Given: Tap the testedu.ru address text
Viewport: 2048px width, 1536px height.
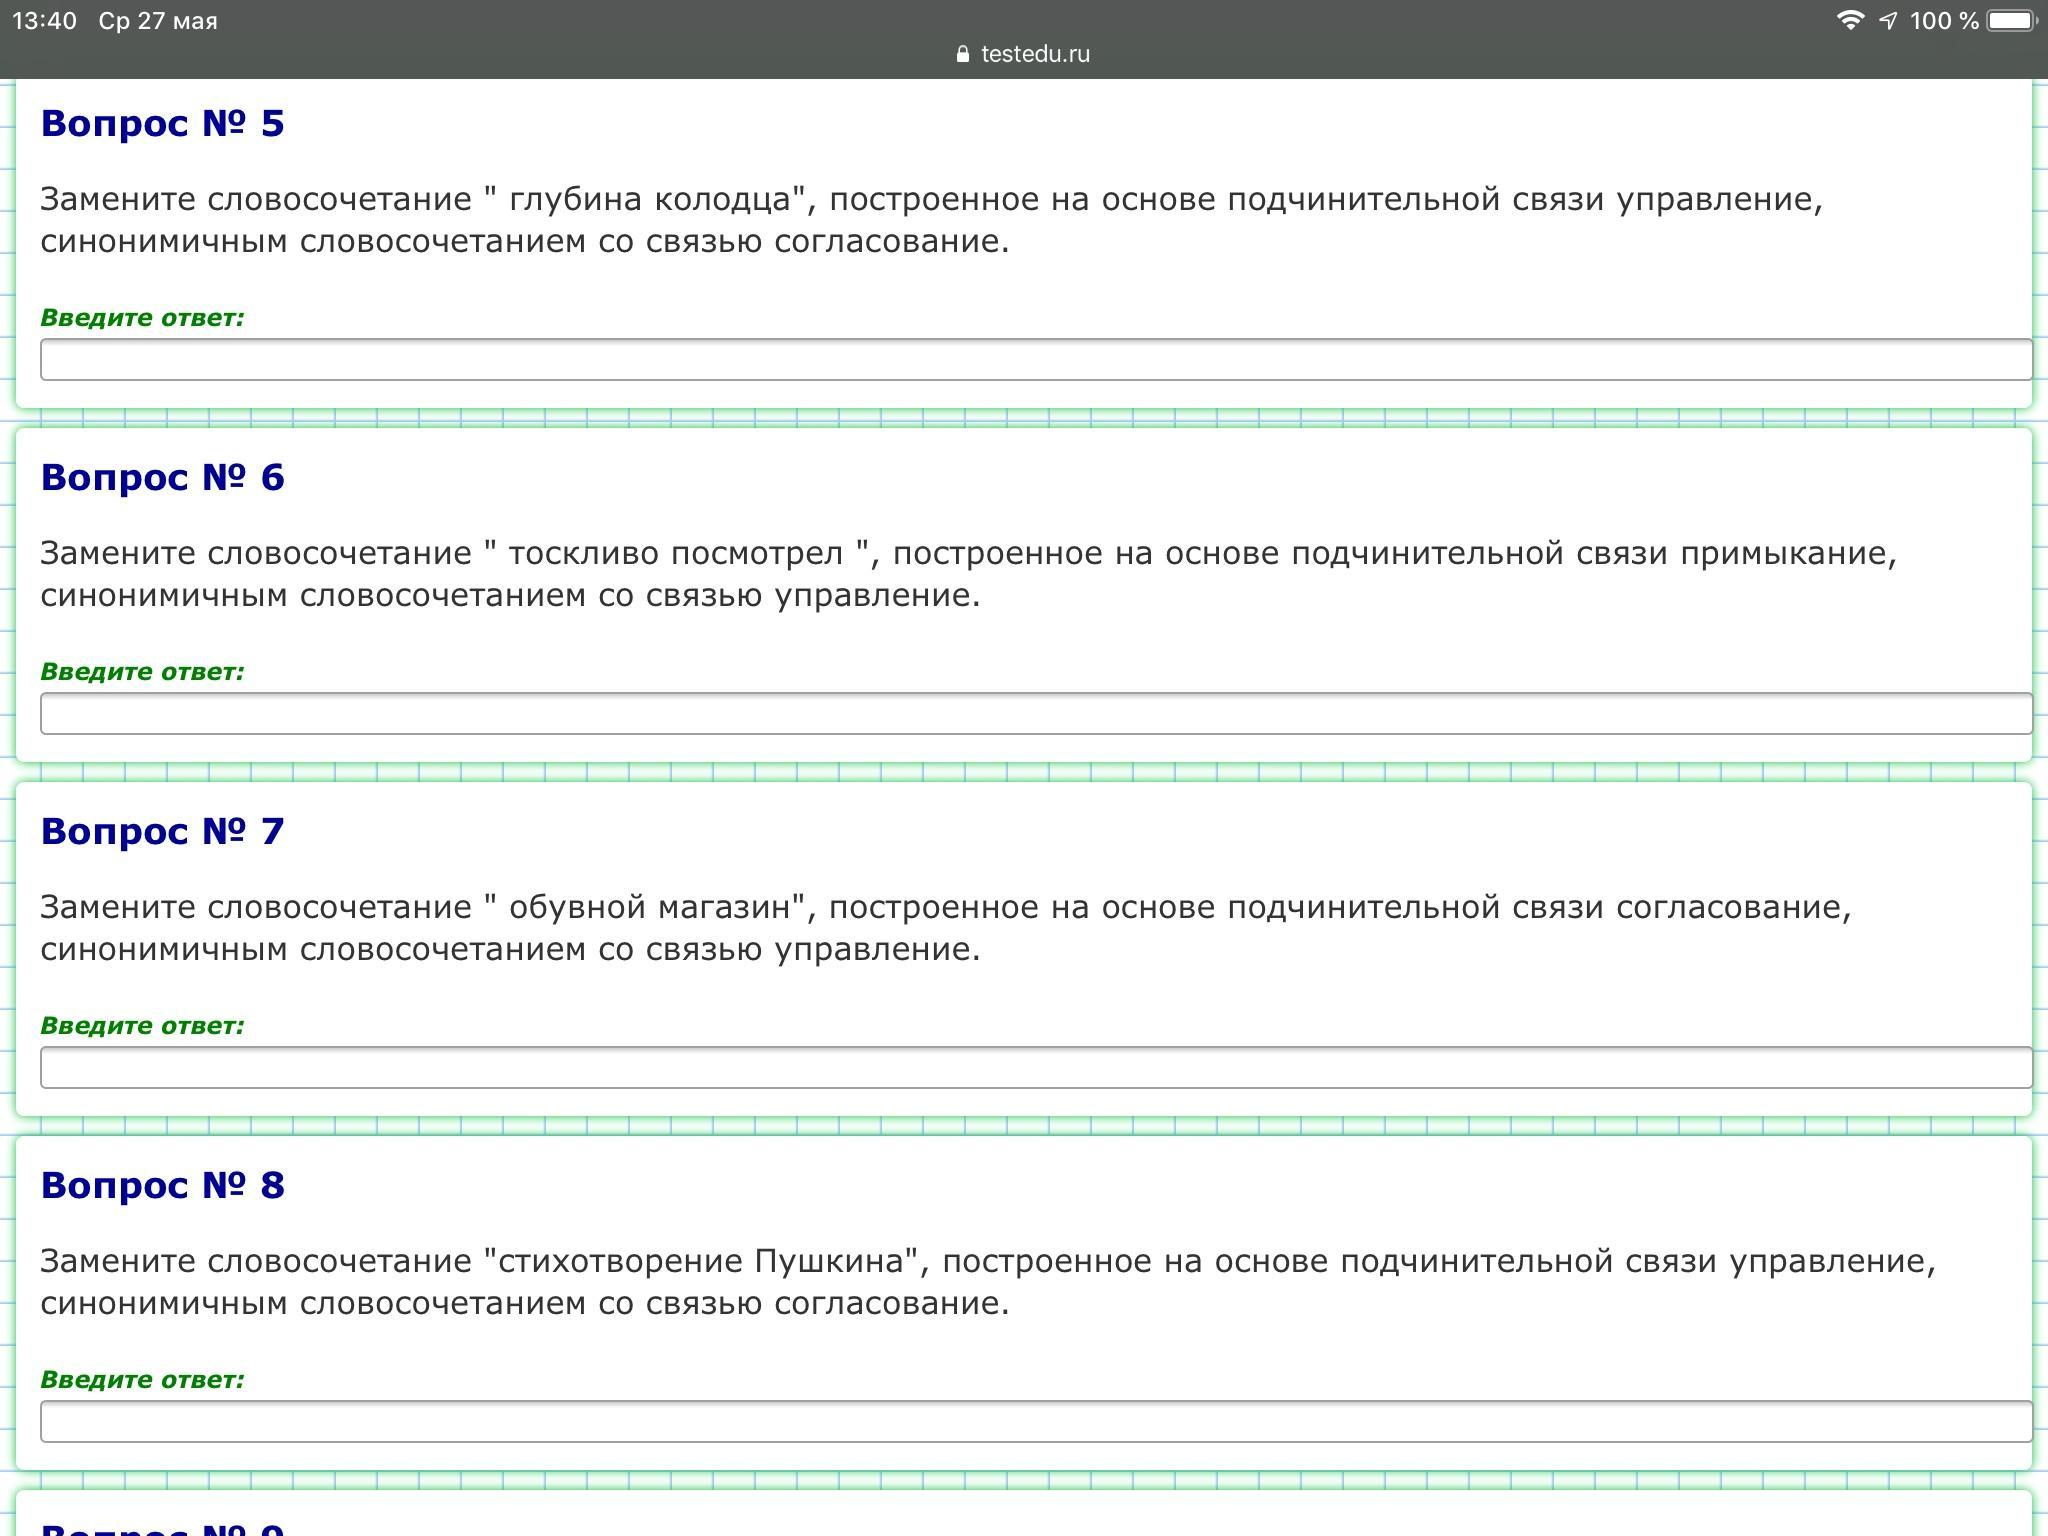Looking at the screenshot, I should point(1035,54).
